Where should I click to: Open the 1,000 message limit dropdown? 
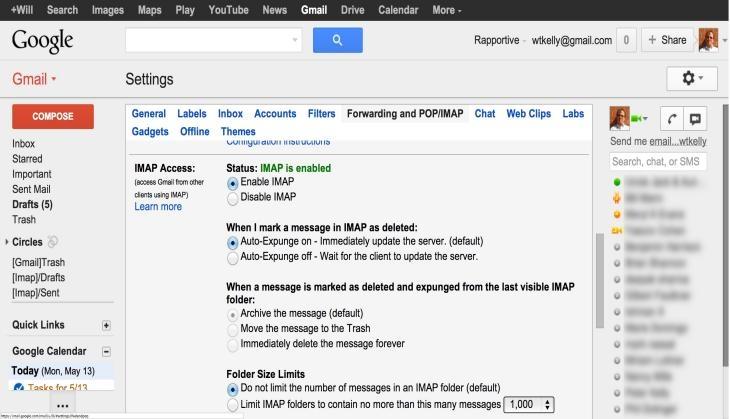click(x=529, y=405)
